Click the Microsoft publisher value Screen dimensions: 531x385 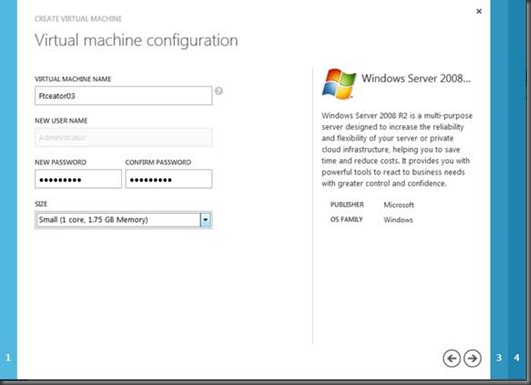pos(399,205)
